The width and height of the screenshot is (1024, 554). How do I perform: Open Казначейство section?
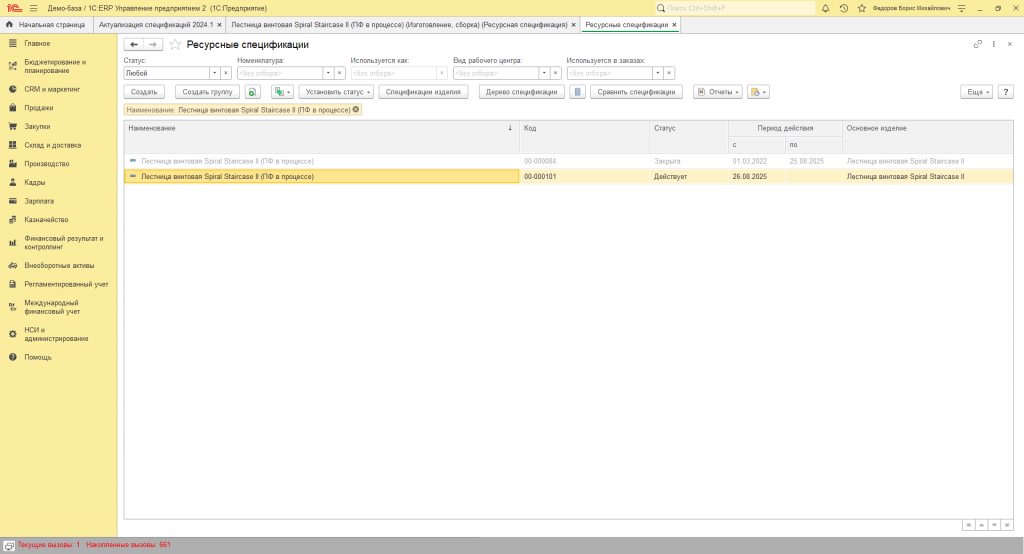coord(46,220)
